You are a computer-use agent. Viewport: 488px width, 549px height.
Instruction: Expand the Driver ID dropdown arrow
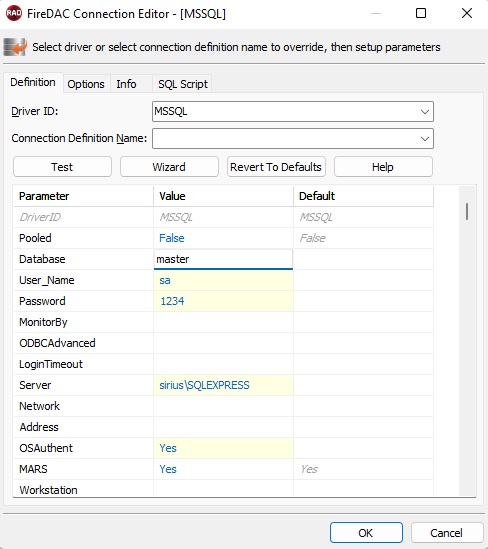(x=425, y=112)
